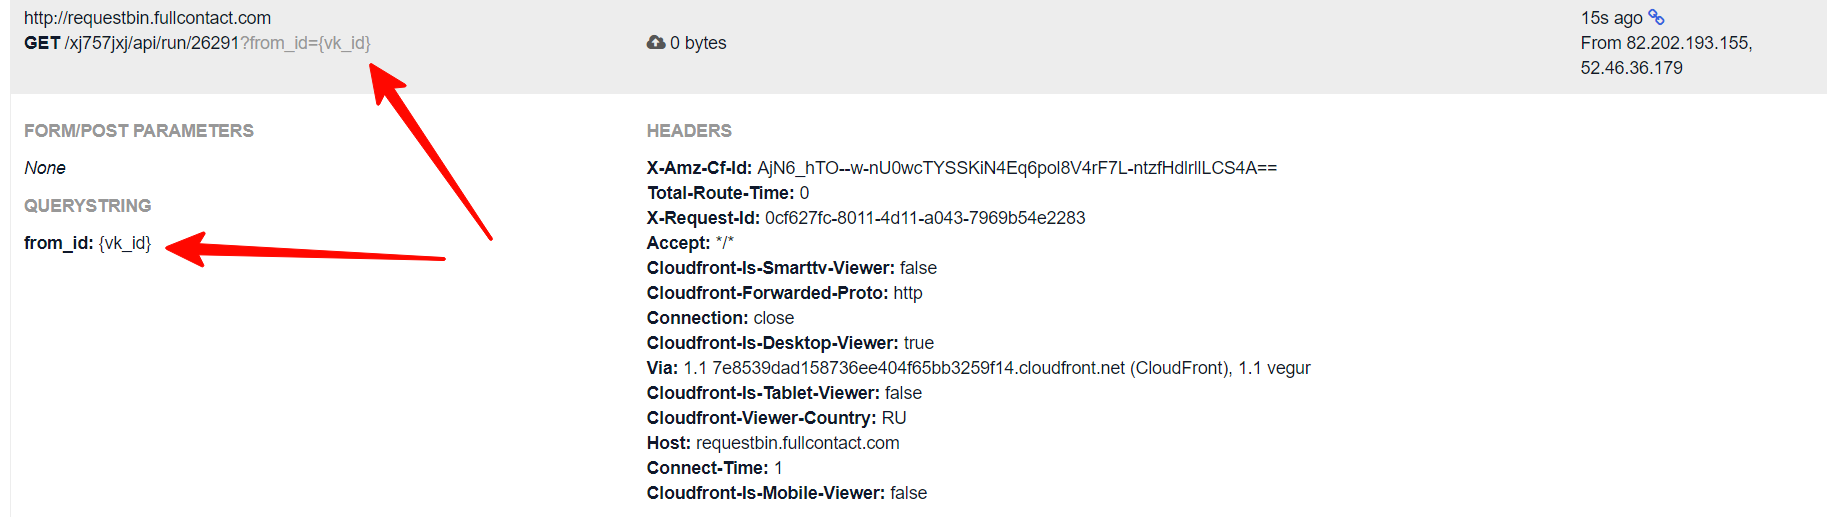Click the QUERYSTRING section heading

pyautogui.click(x=88, y=206)
